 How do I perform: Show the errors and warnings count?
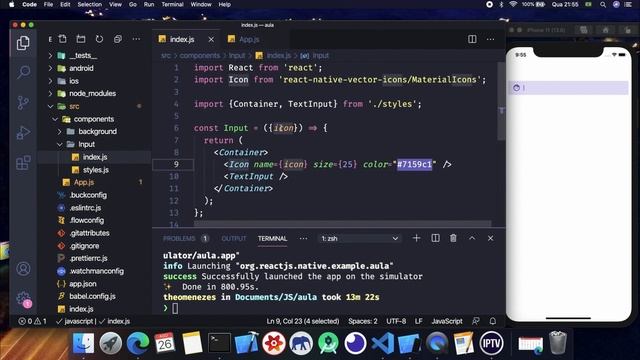tap(32, 321)
